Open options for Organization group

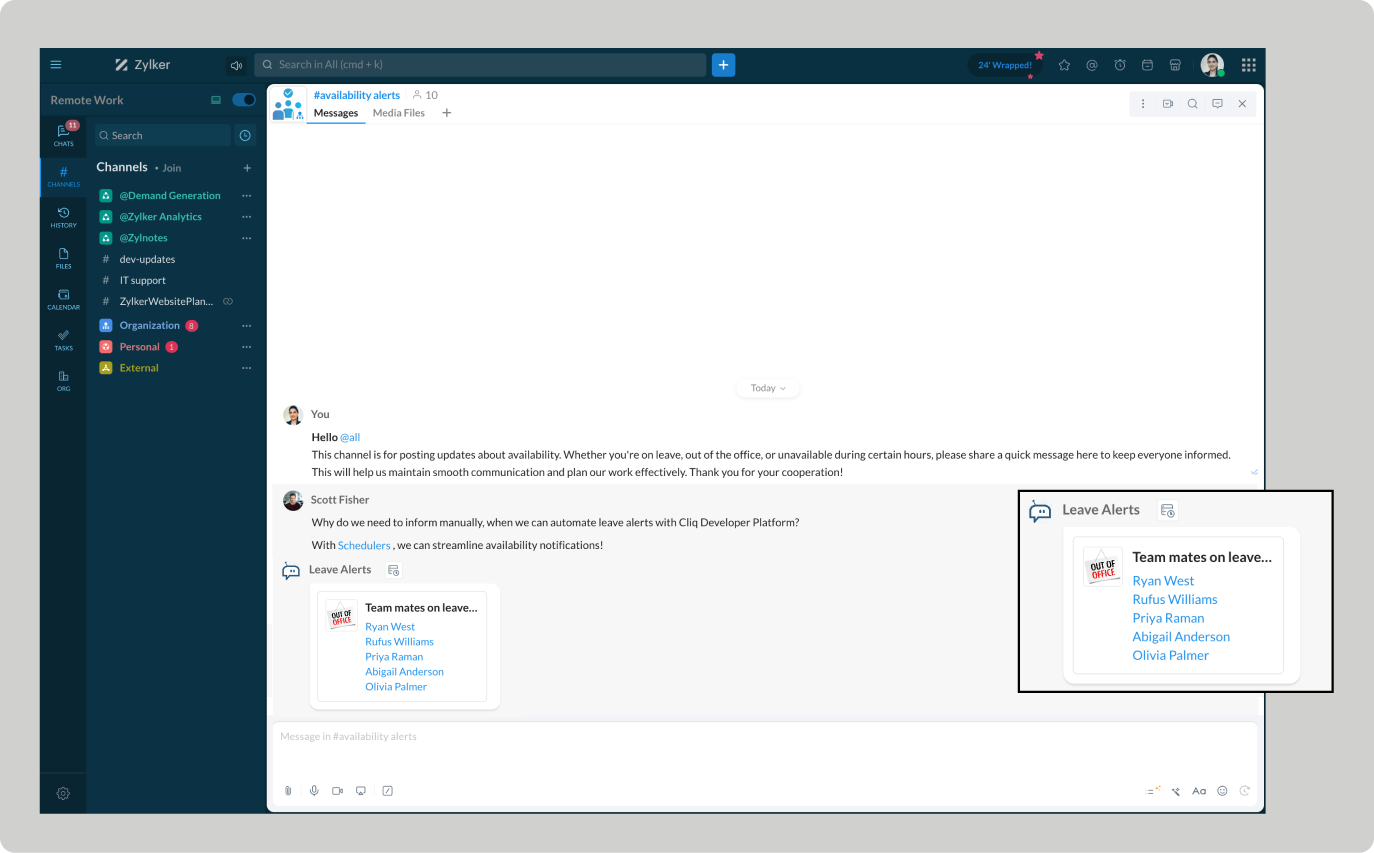247,326
